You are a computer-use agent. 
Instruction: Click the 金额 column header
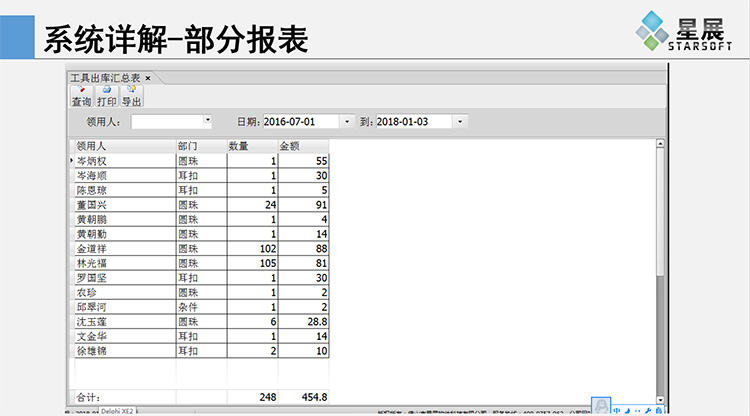click(x=302, y=146)
